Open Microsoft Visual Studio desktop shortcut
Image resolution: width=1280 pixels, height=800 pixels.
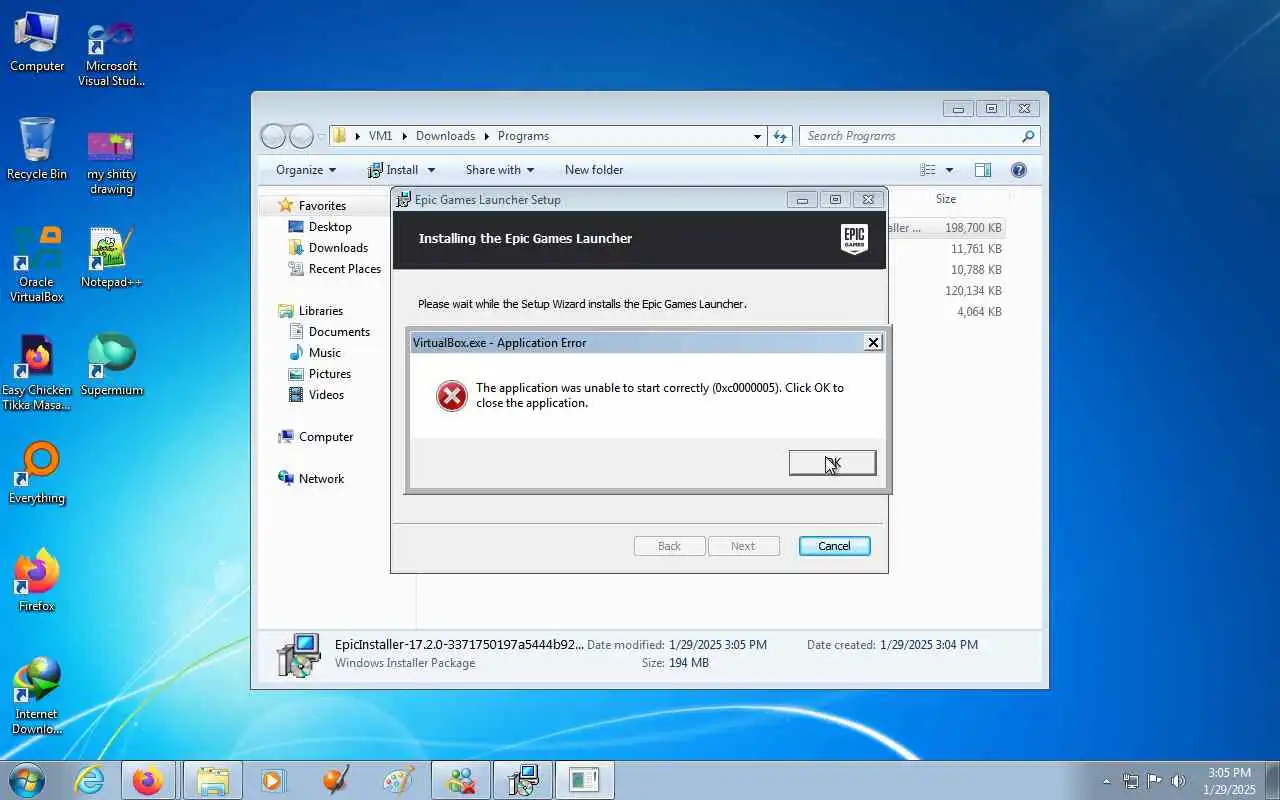point(111,52)
